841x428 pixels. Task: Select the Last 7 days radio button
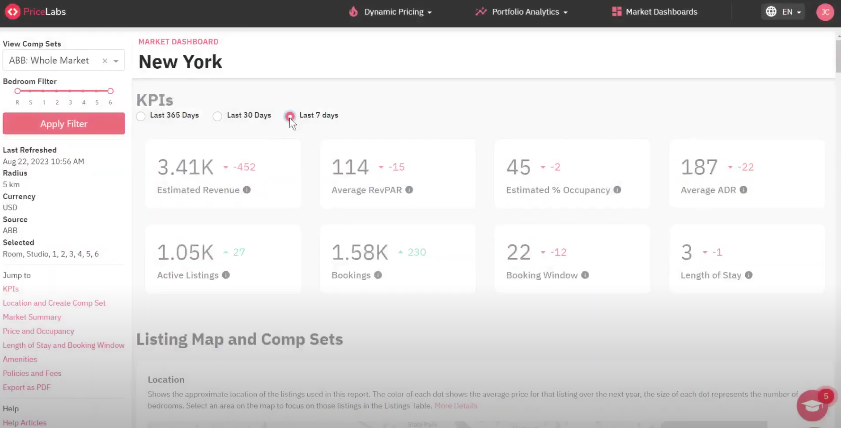point(290,116)
